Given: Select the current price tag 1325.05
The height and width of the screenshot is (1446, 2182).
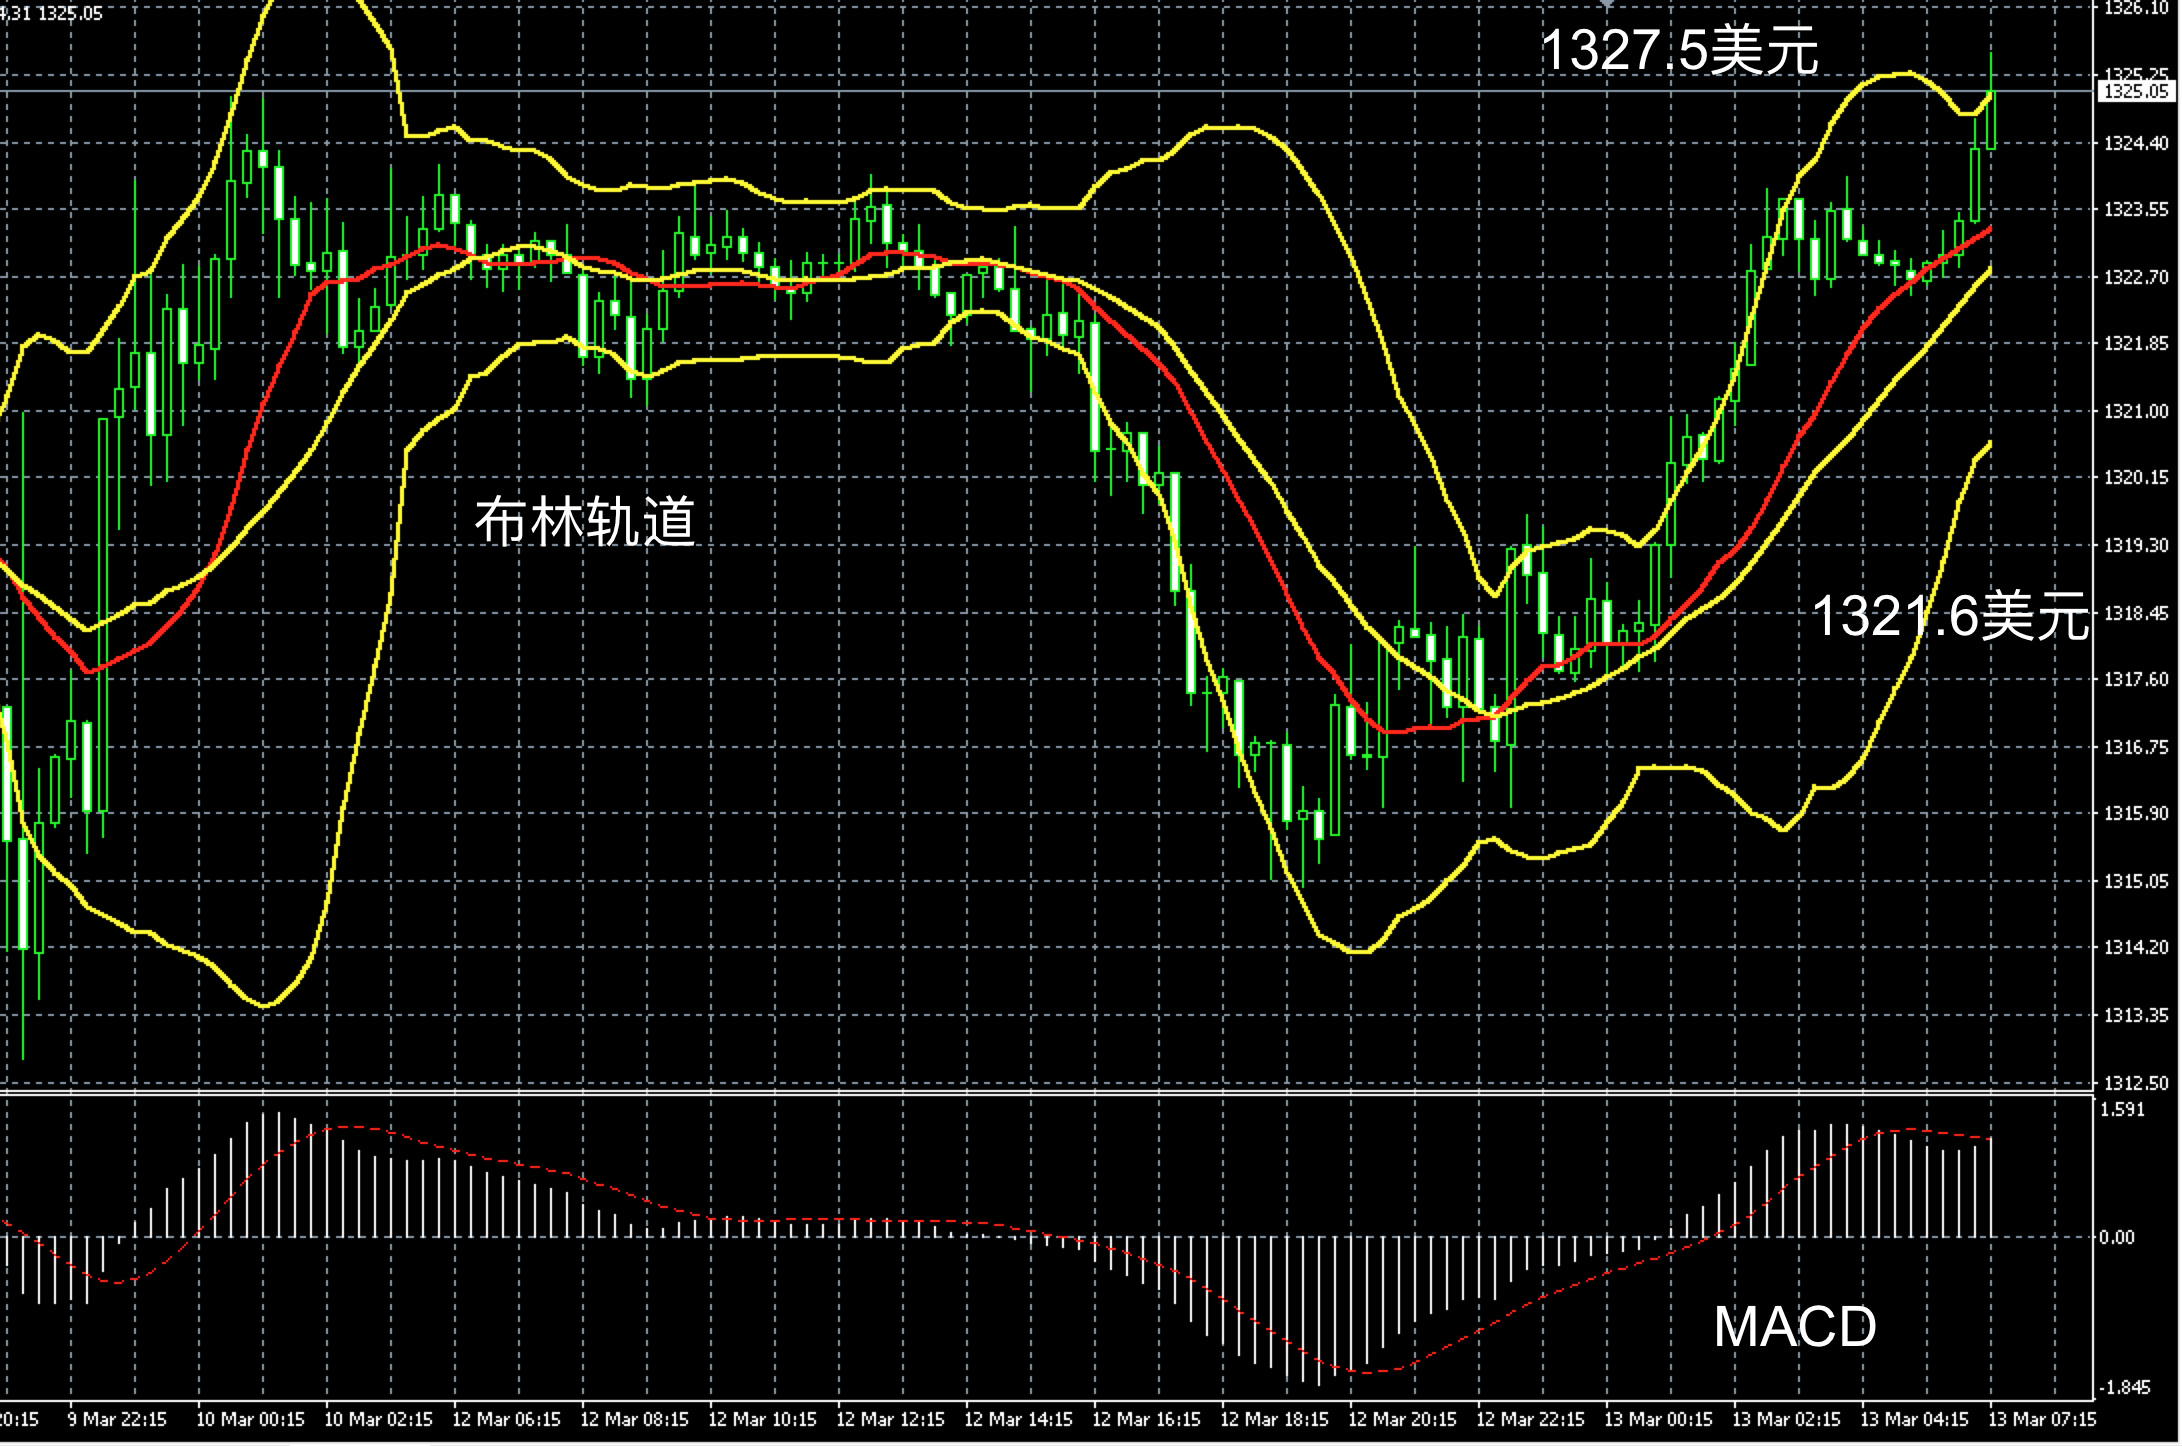Looking at the screenshot, I should point(2136,92).
